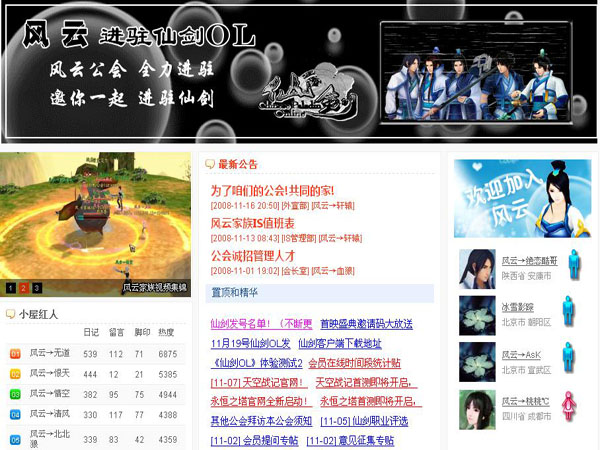
Task: Select slide 2 in the video carousel
Action: (24, 288)
